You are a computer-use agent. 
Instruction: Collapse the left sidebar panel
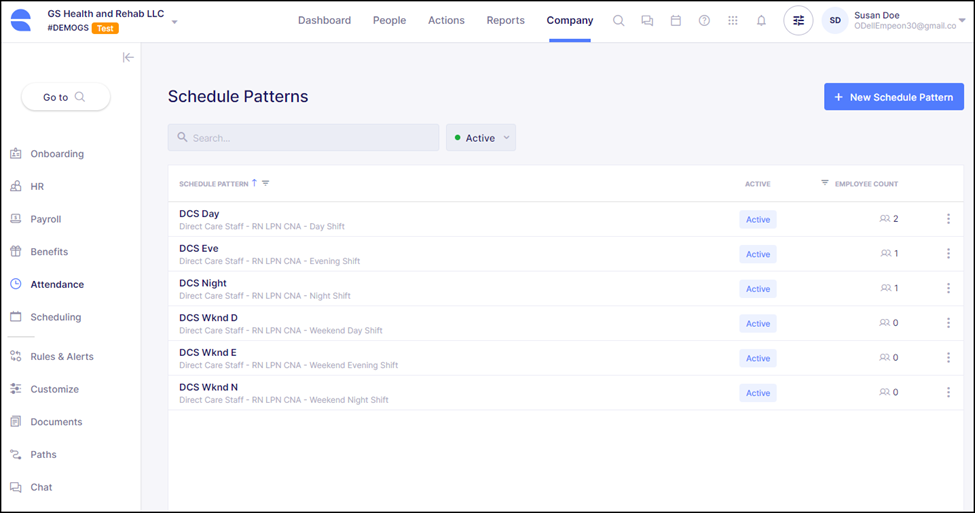[x=128, y=58]
